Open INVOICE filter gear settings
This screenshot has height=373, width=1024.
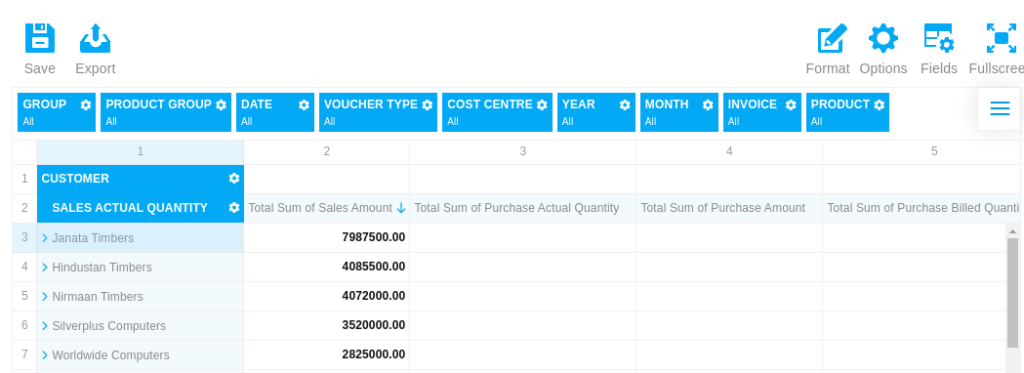click(x=791, y=105)
